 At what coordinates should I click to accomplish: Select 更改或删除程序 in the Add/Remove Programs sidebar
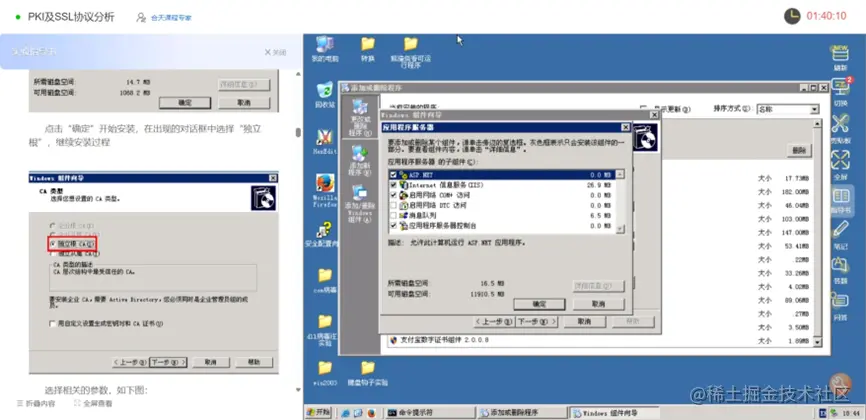(359, 118)
